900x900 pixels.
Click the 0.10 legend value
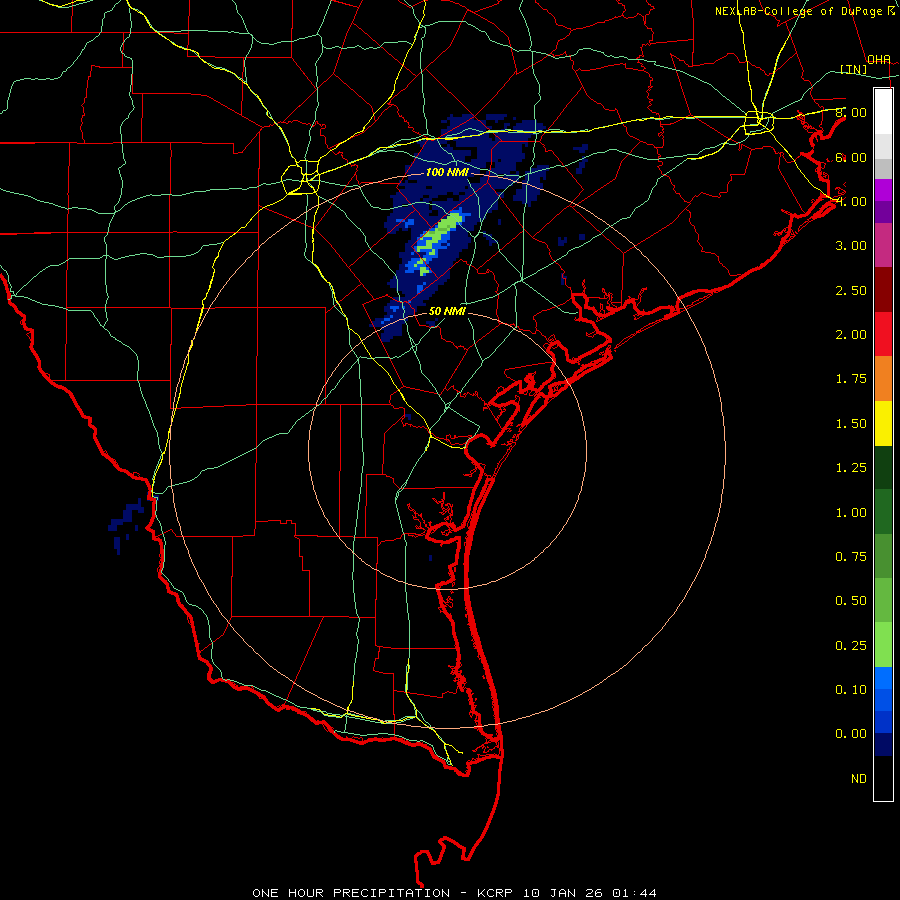tap(851, 690)
